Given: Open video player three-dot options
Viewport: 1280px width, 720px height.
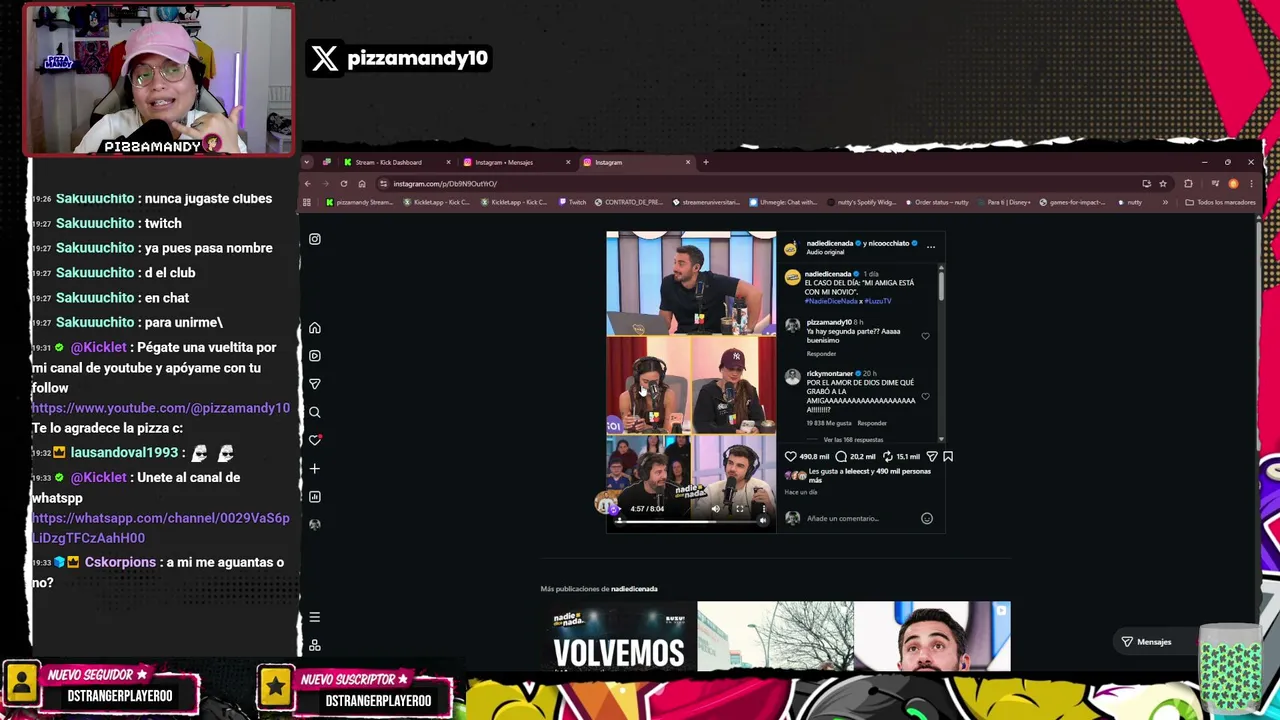Looking at the screenshot, I should (x=763, y=508).
